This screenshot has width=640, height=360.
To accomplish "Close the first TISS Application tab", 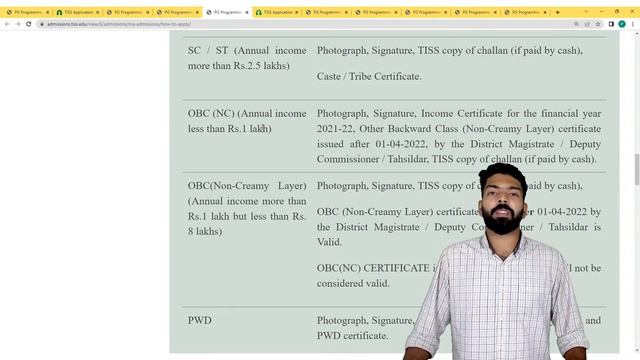I will pyautogui.click(x=97, y=13).
